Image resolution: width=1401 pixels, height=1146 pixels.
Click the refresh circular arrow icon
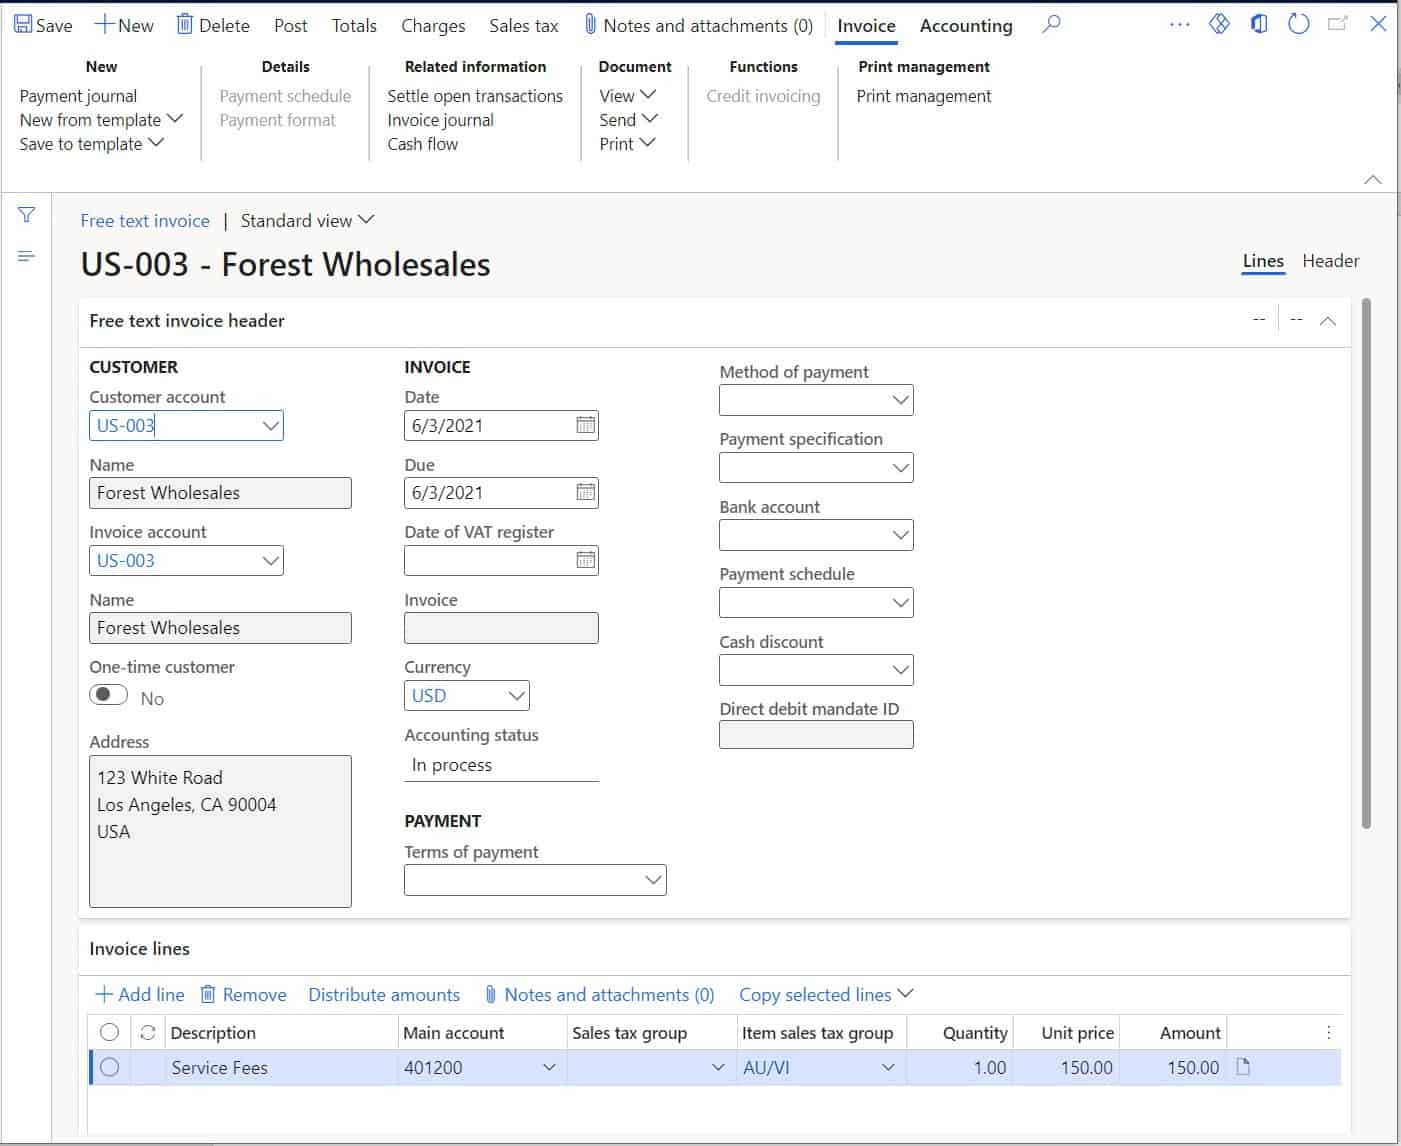tap(1299, 24)
